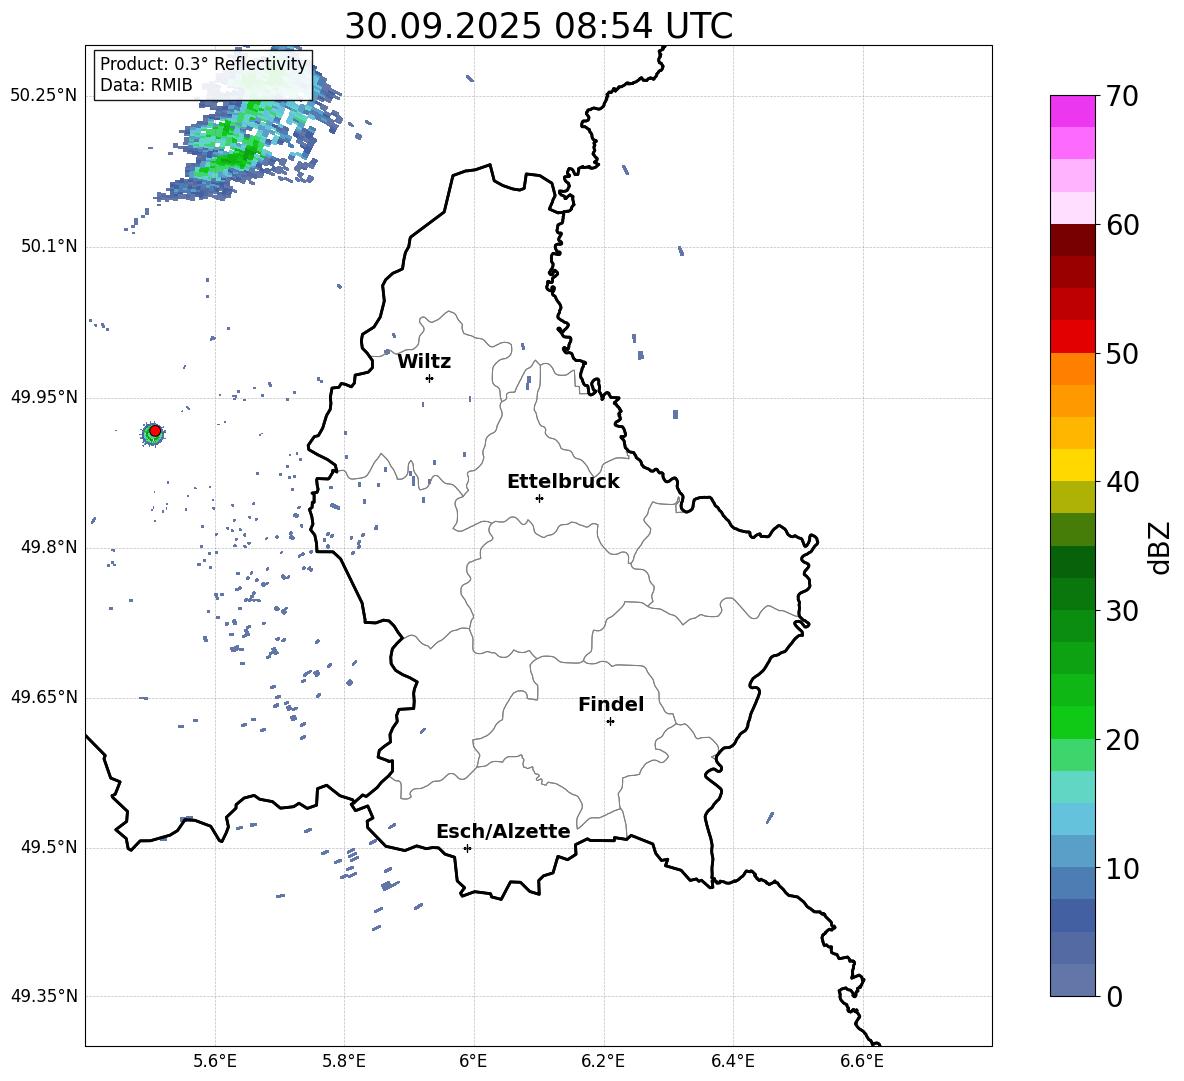Click the 6.4°E longitude label
The width and height of the screenshot is (1184, 1081).
point(732,1061)
